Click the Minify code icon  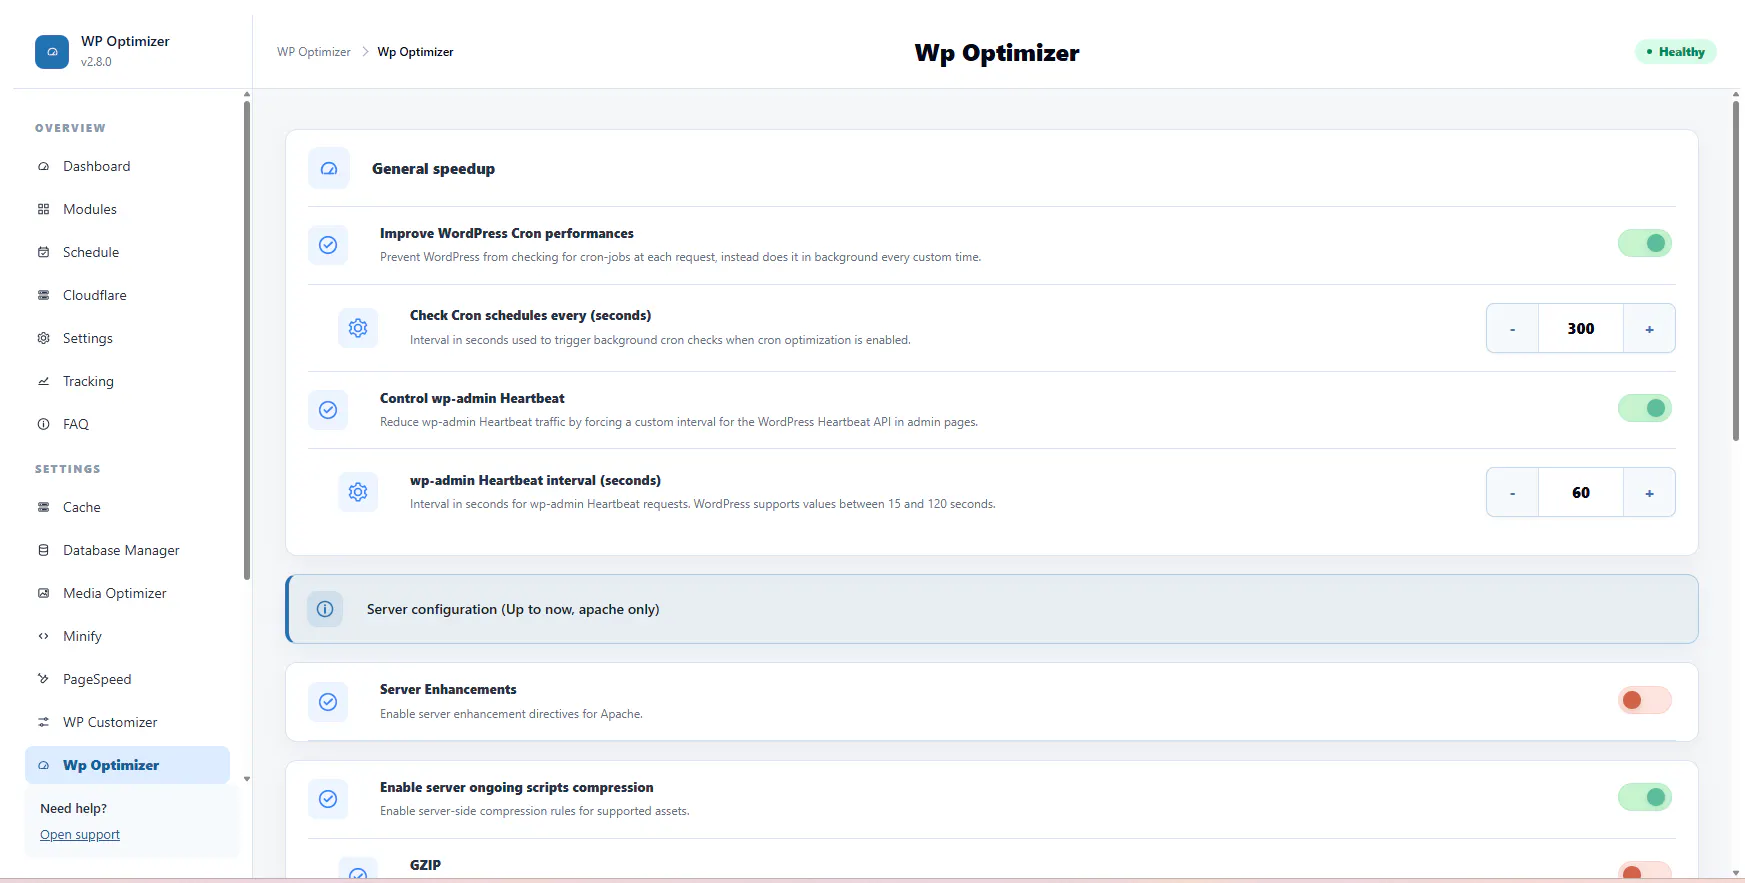click(43, 637)
